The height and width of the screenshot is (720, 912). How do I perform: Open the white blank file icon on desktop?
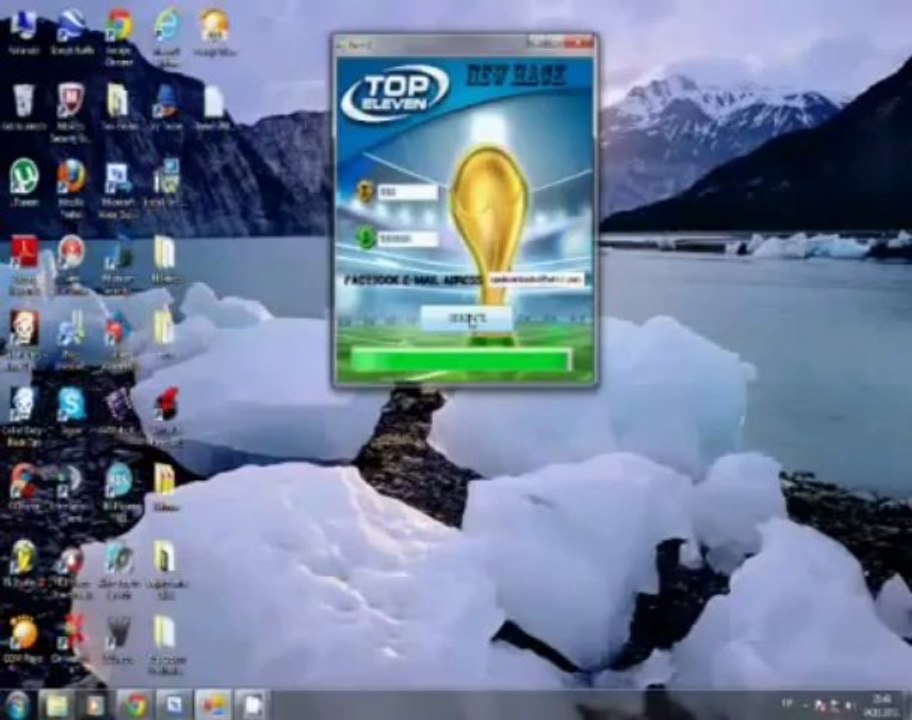[x=213, y=106]
